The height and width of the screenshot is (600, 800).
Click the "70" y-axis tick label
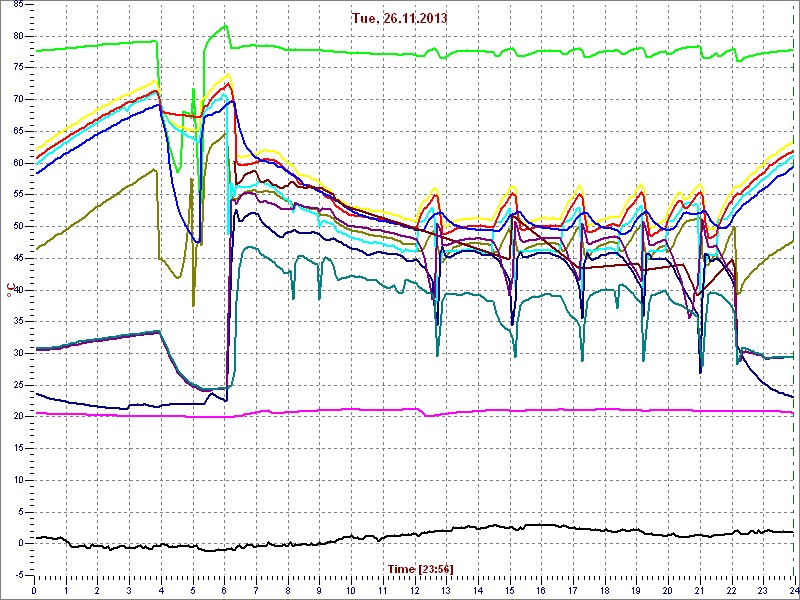click(x=18, y=99)
